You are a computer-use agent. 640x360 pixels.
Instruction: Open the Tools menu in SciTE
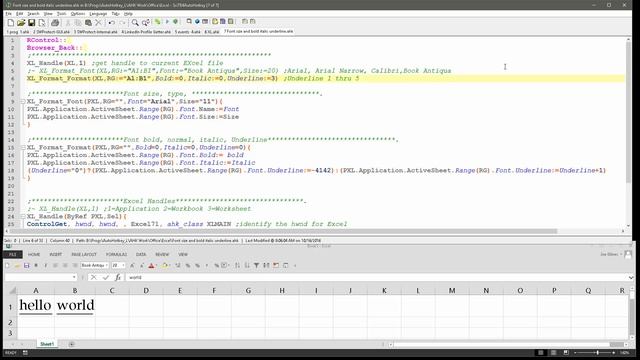point(61,13)
